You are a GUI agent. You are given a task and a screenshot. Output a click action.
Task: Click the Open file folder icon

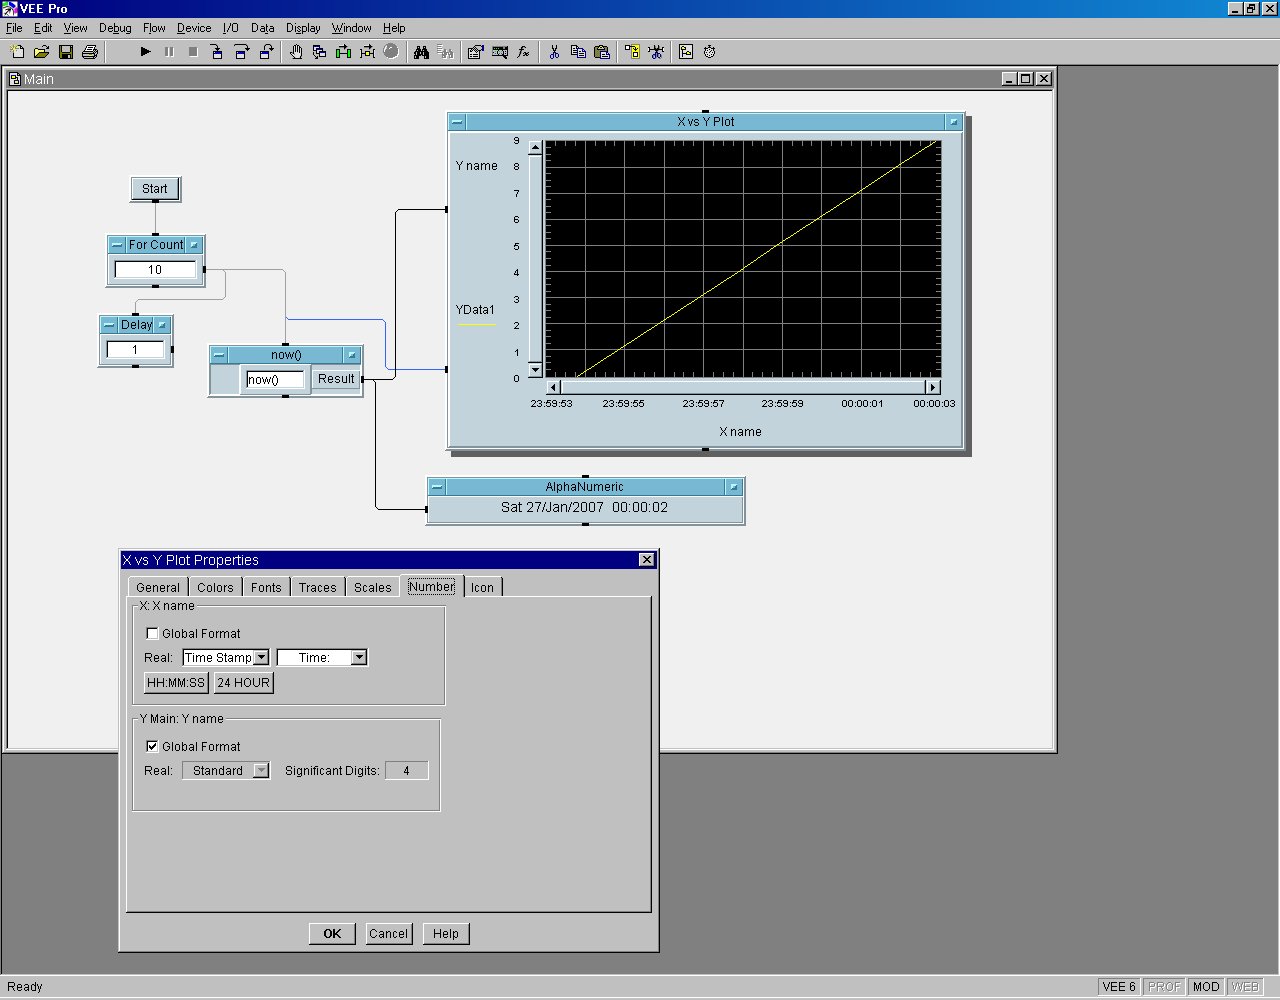click(x=41, y=52)
